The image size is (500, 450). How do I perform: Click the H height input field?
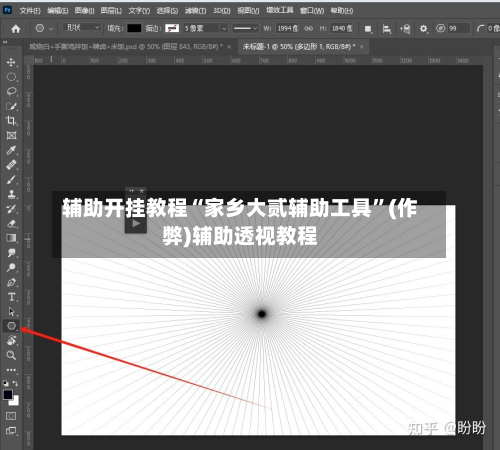tap(341, 29)
